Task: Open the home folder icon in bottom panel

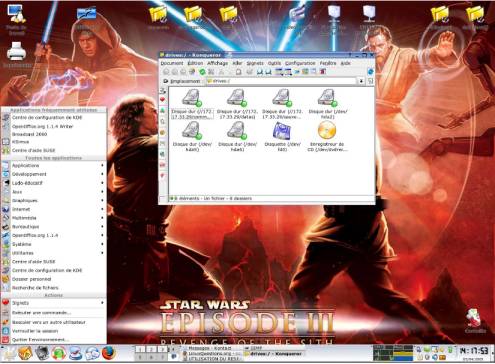Action: tap(25, 353)
